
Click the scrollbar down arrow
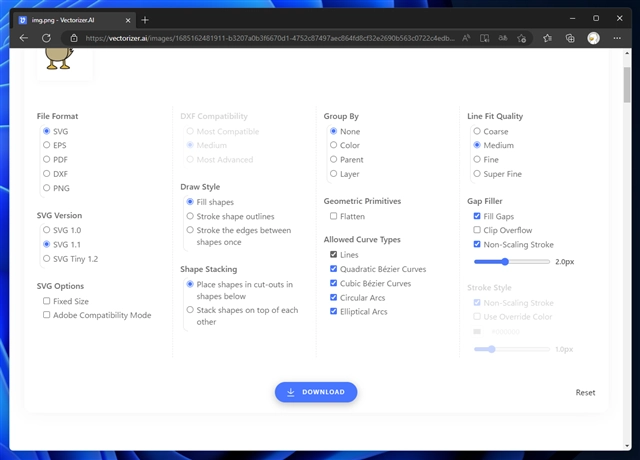tap(627, 446)
